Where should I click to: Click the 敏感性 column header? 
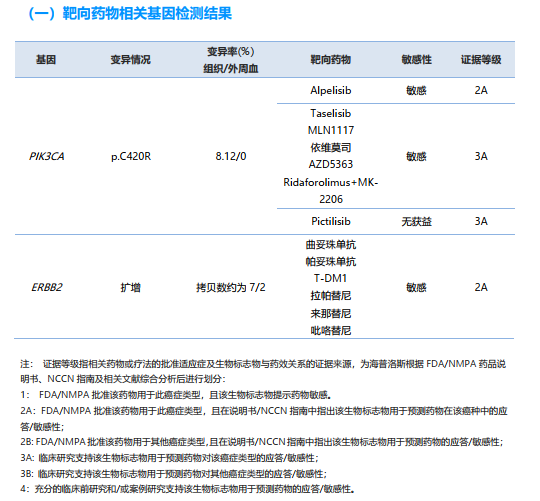(x=416, y=60)
